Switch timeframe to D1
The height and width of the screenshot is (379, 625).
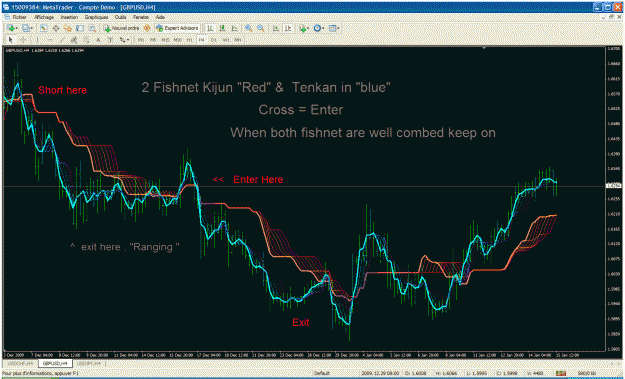[x=214, y=40]
